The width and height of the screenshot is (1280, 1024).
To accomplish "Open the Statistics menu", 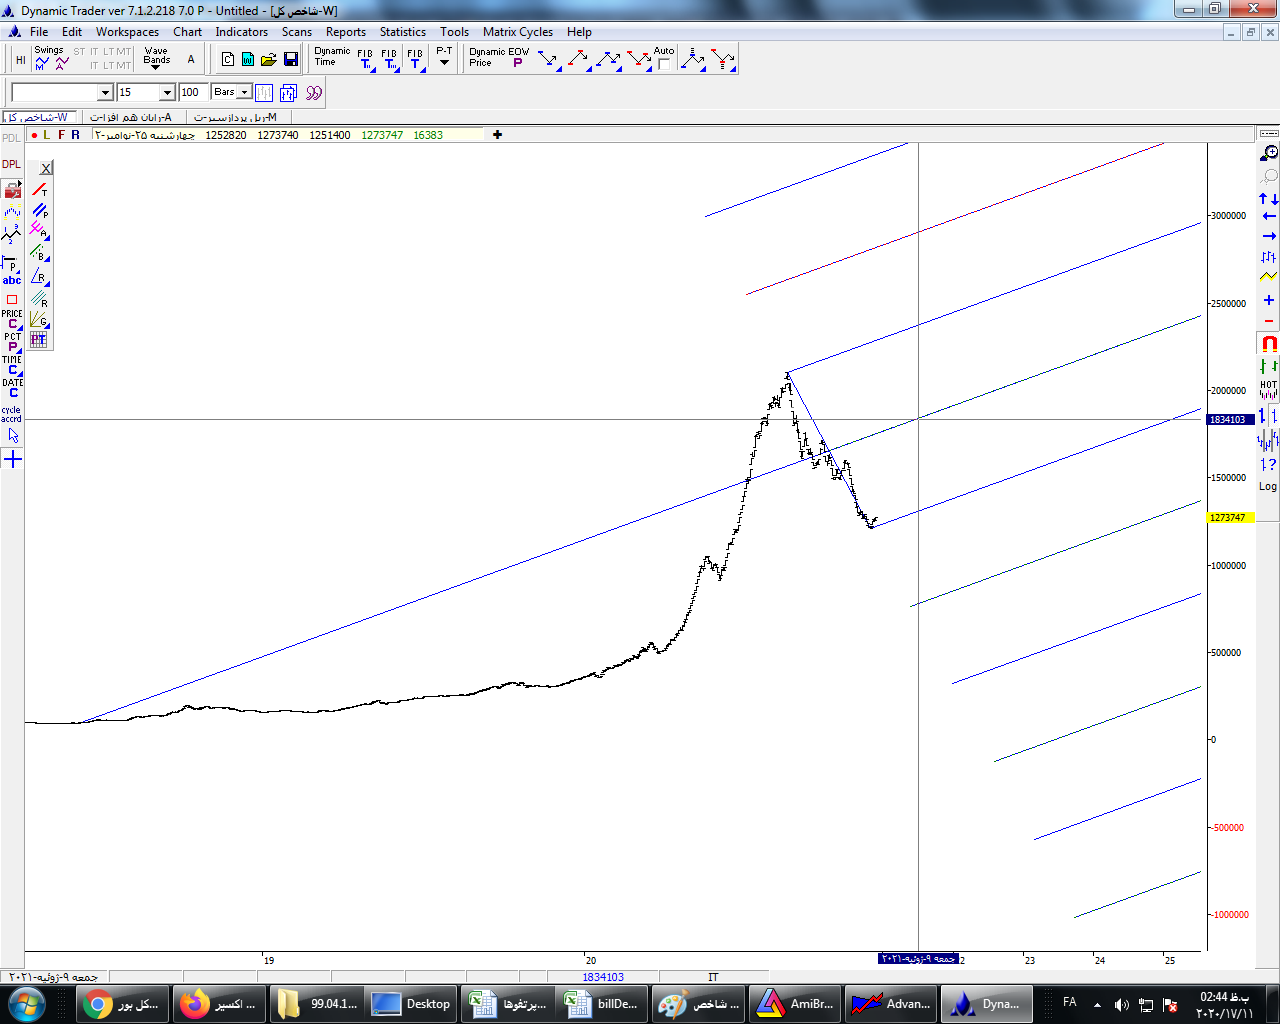I will [x=403, y=32].
